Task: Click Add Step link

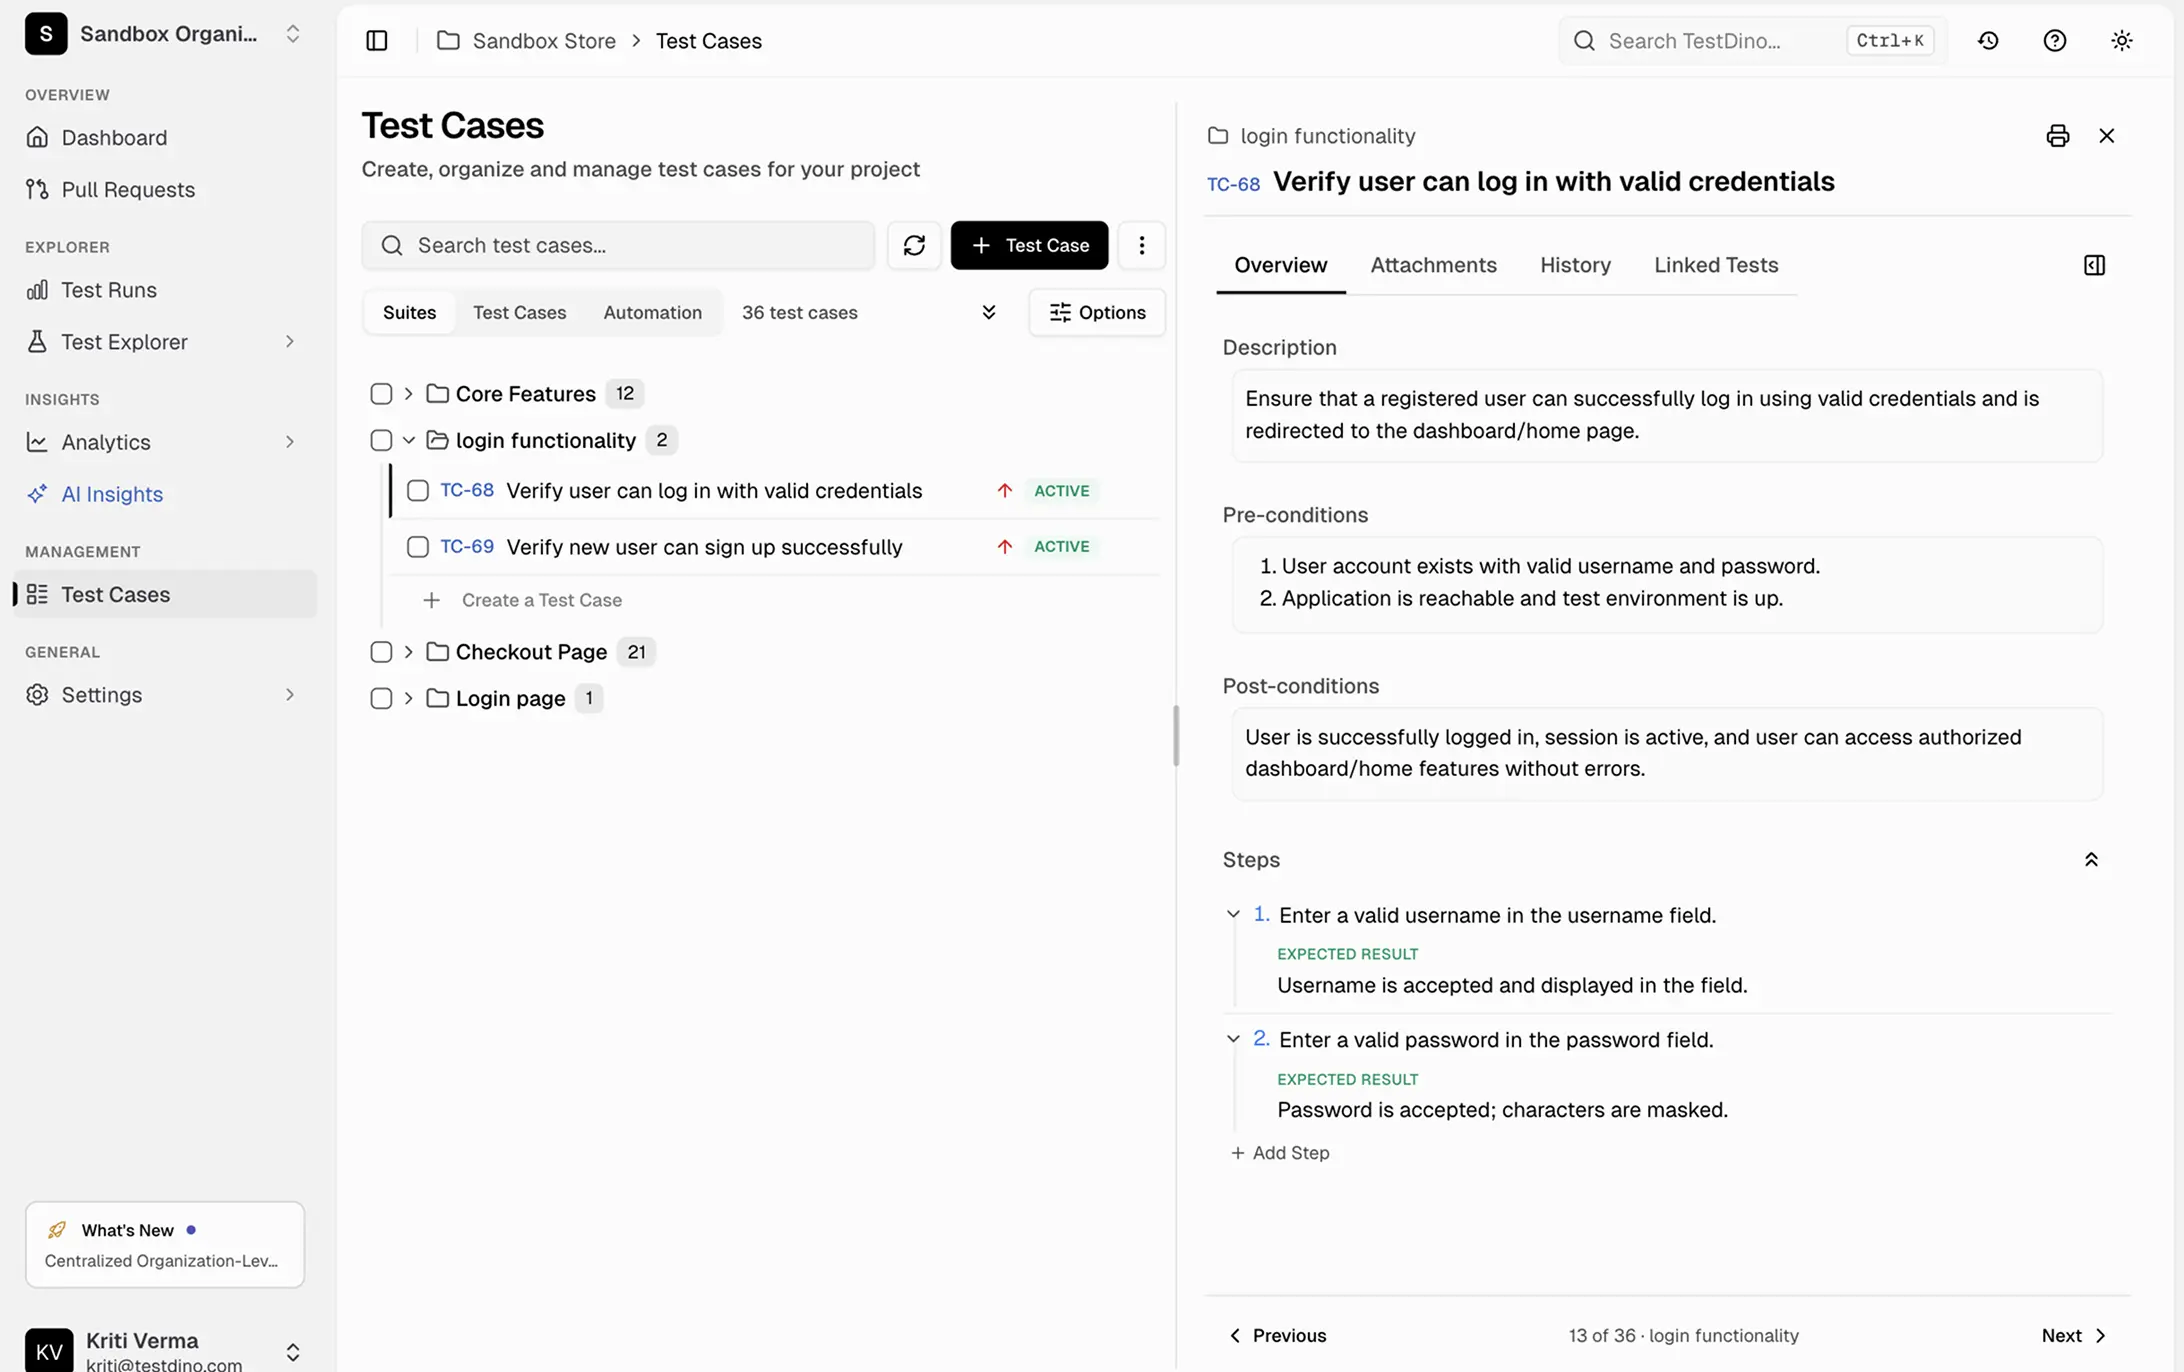Action: pos(1279,1153)
